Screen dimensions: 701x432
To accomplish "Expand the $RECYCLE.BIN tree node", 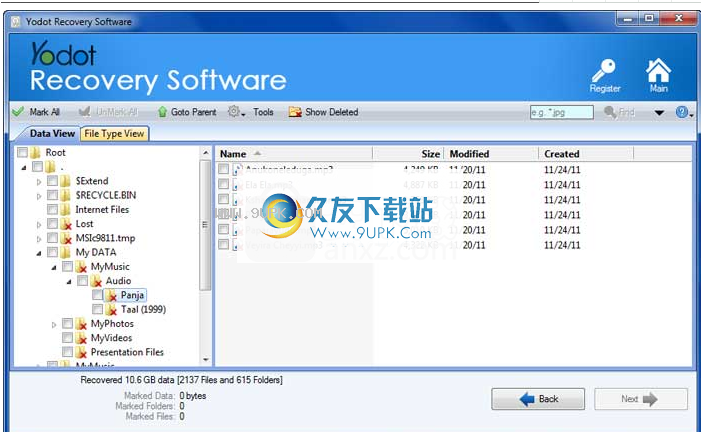I will 39,196.
